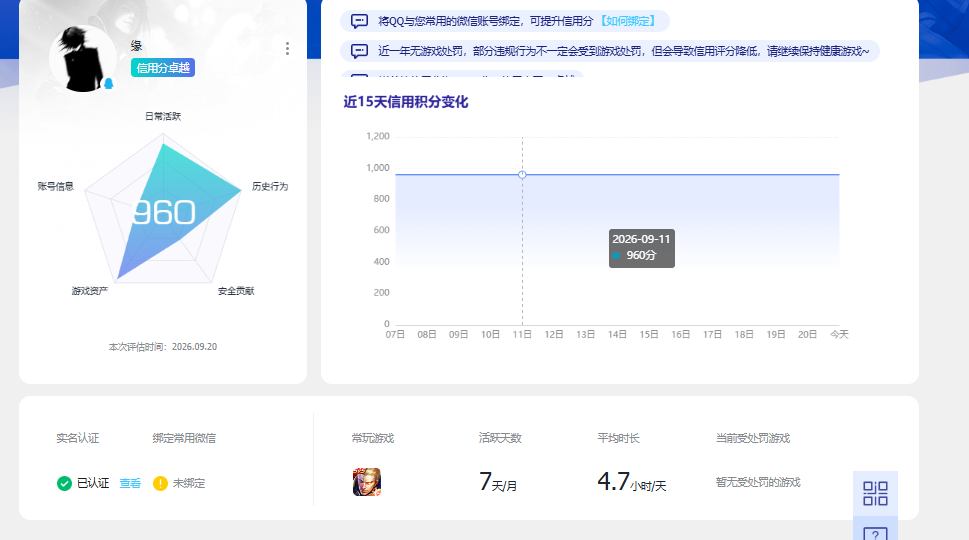Image resolution: width=969 pixels, height=540 pixels.
Task: Click the 4.7小时/天 average duration value
Action: point(632,482)
